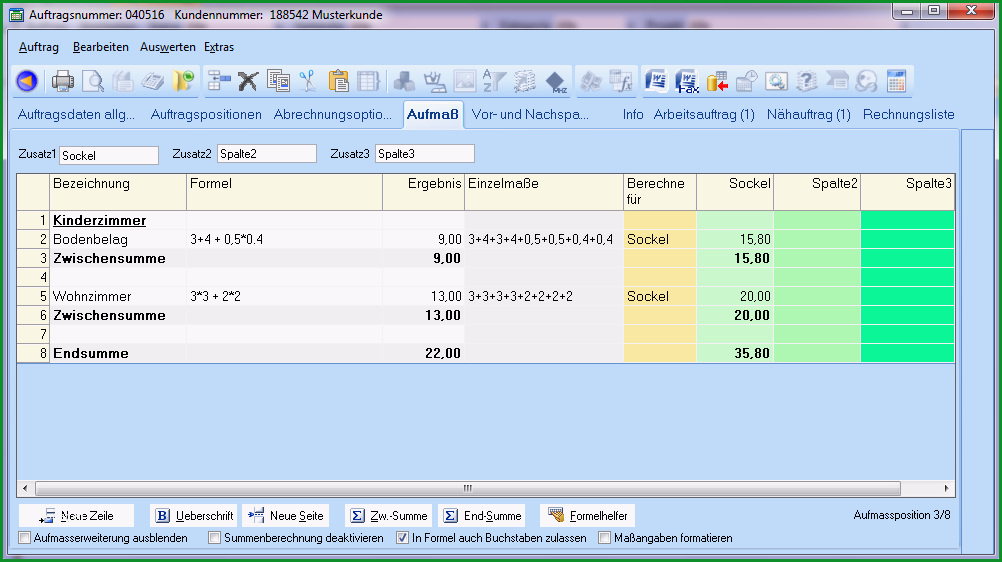Open the Auftrag menu
Screen dimensions: 1002x562
point(38,47)
